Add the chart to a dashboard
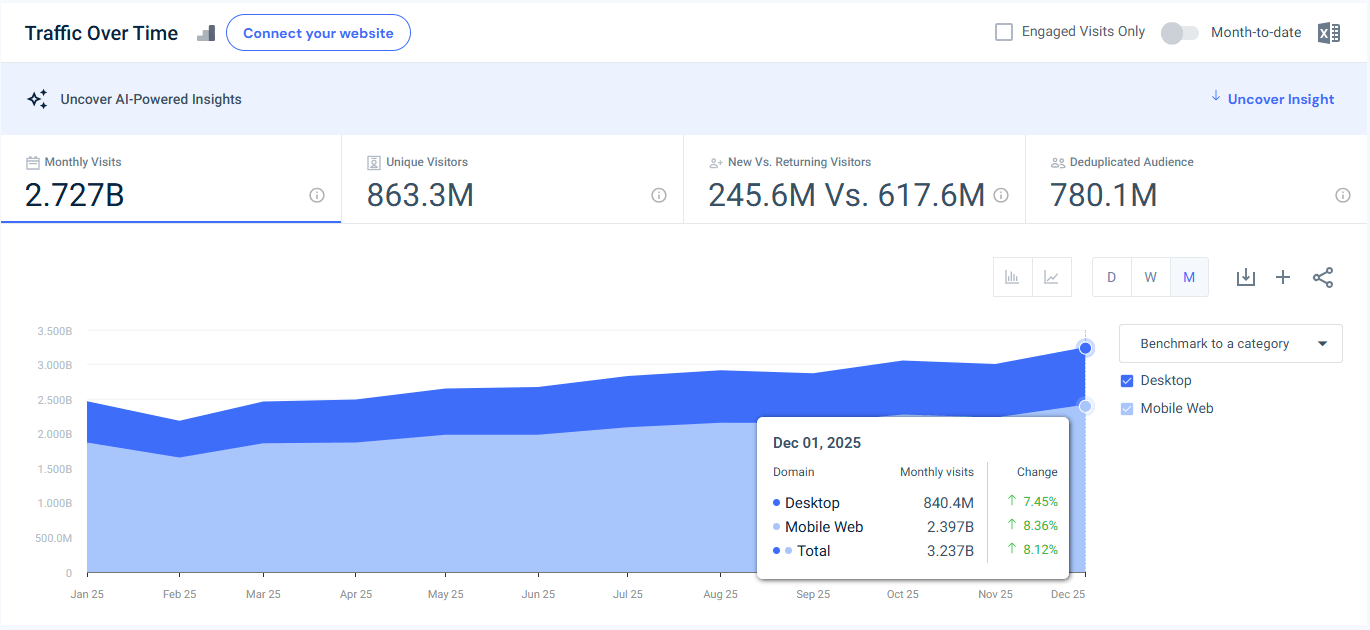This screenshot has width=1370, height=630. click(x=1283, y=277)
